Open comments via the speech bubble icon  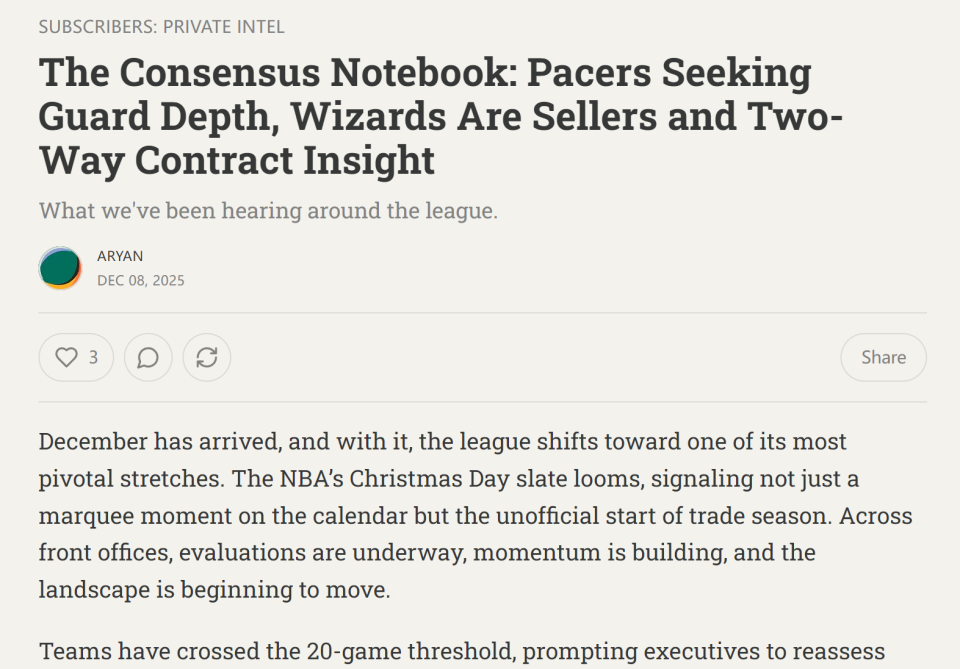[148, 357]
